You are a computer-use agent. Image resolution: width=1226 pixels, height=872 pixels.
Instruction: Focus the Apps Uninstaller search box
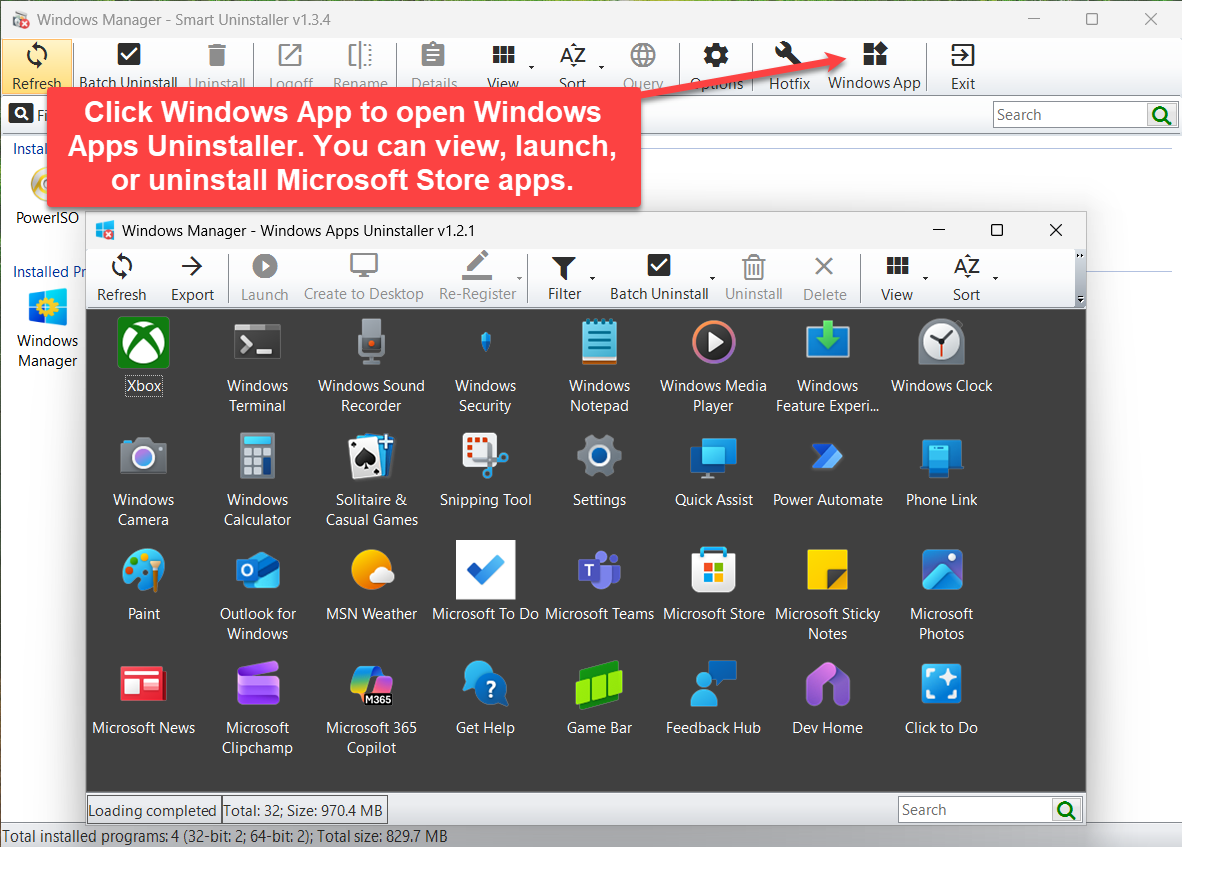975,810
